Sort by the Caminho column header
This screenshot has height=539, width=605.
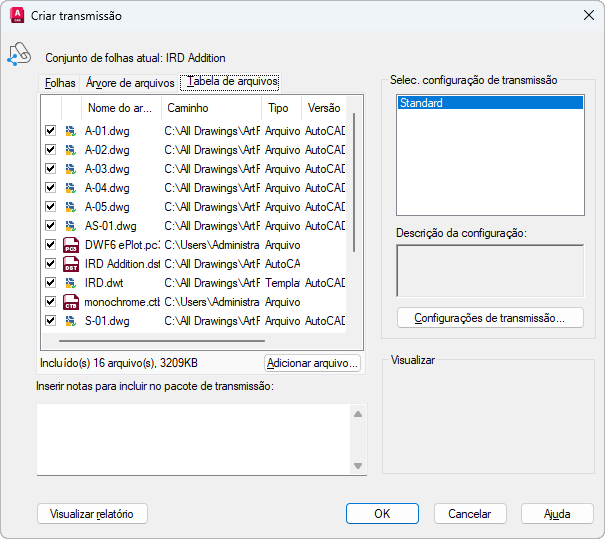click(211, 108)
